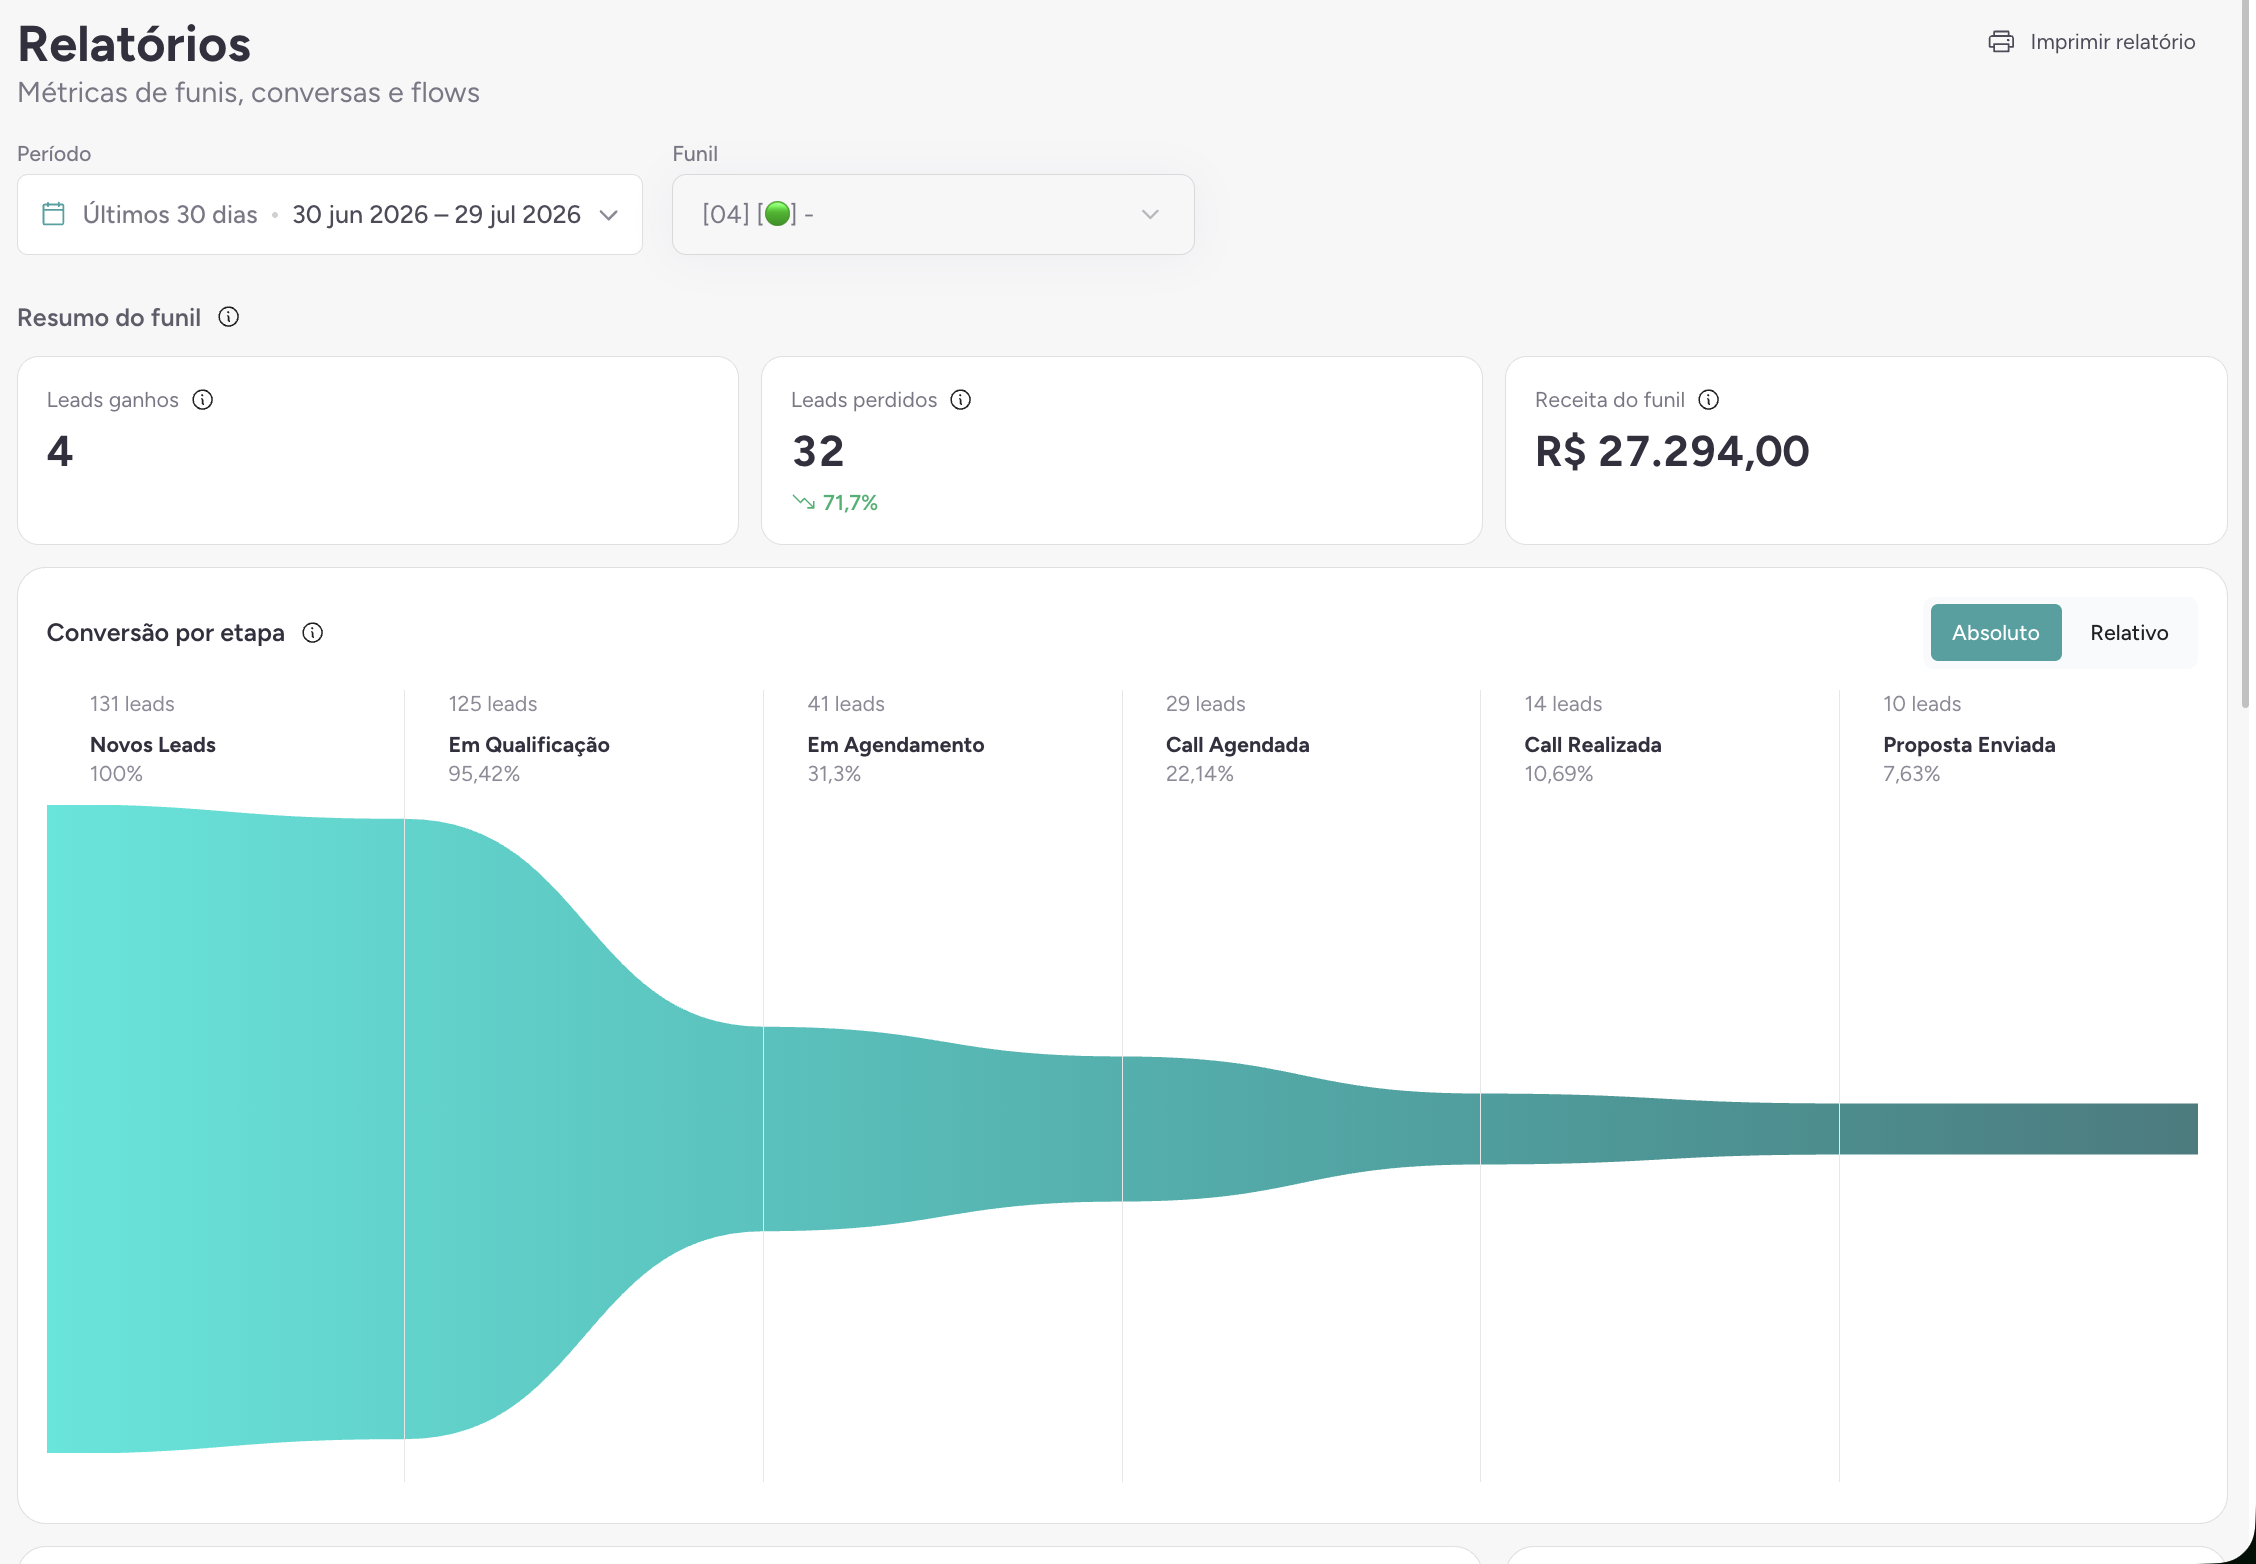Switch chart to Relativo mode
The width and height of the screenshot is (2256, 1564).
point(2129,633)
